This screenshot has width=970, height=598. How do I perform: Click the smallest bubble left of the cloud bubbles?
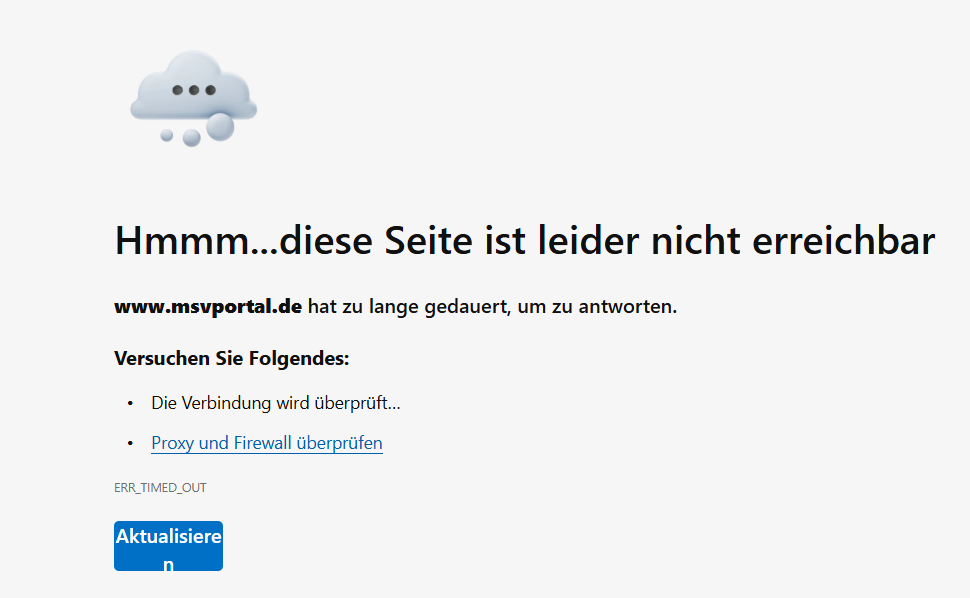pyautogui.click(x=167, y=135)
